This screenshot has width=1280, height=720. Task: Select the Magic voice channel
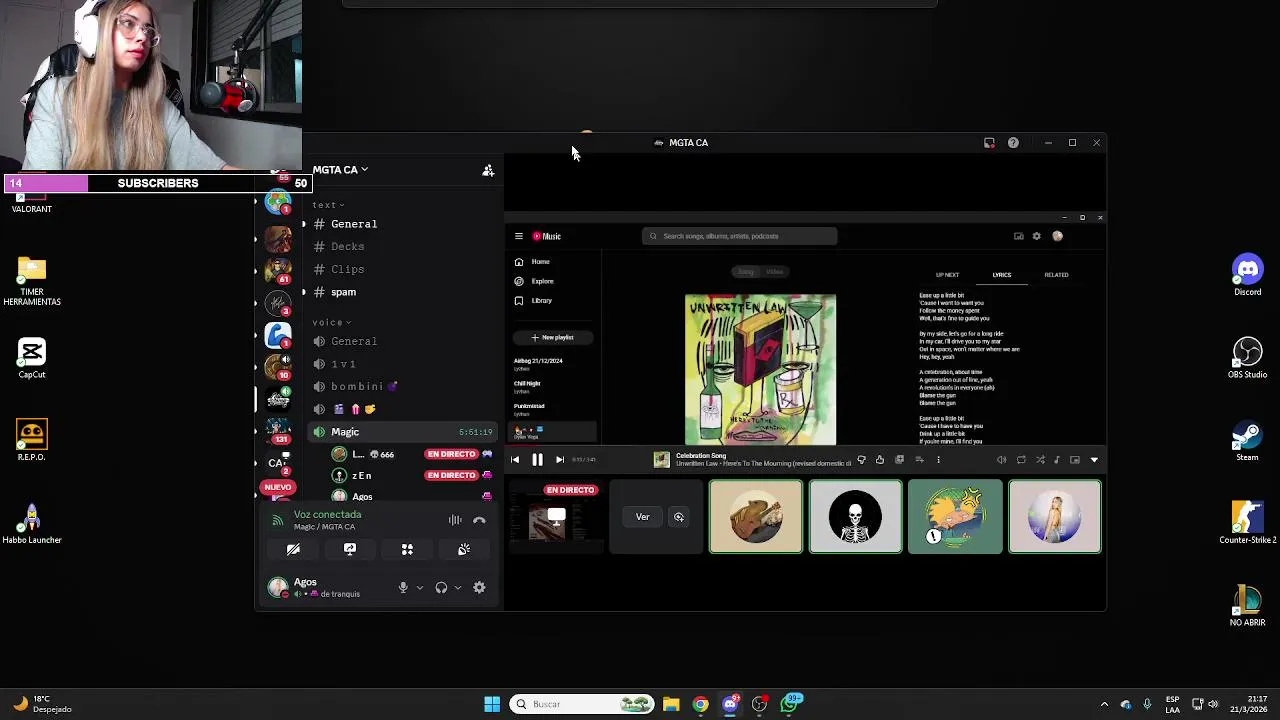[x=400, y=432]
